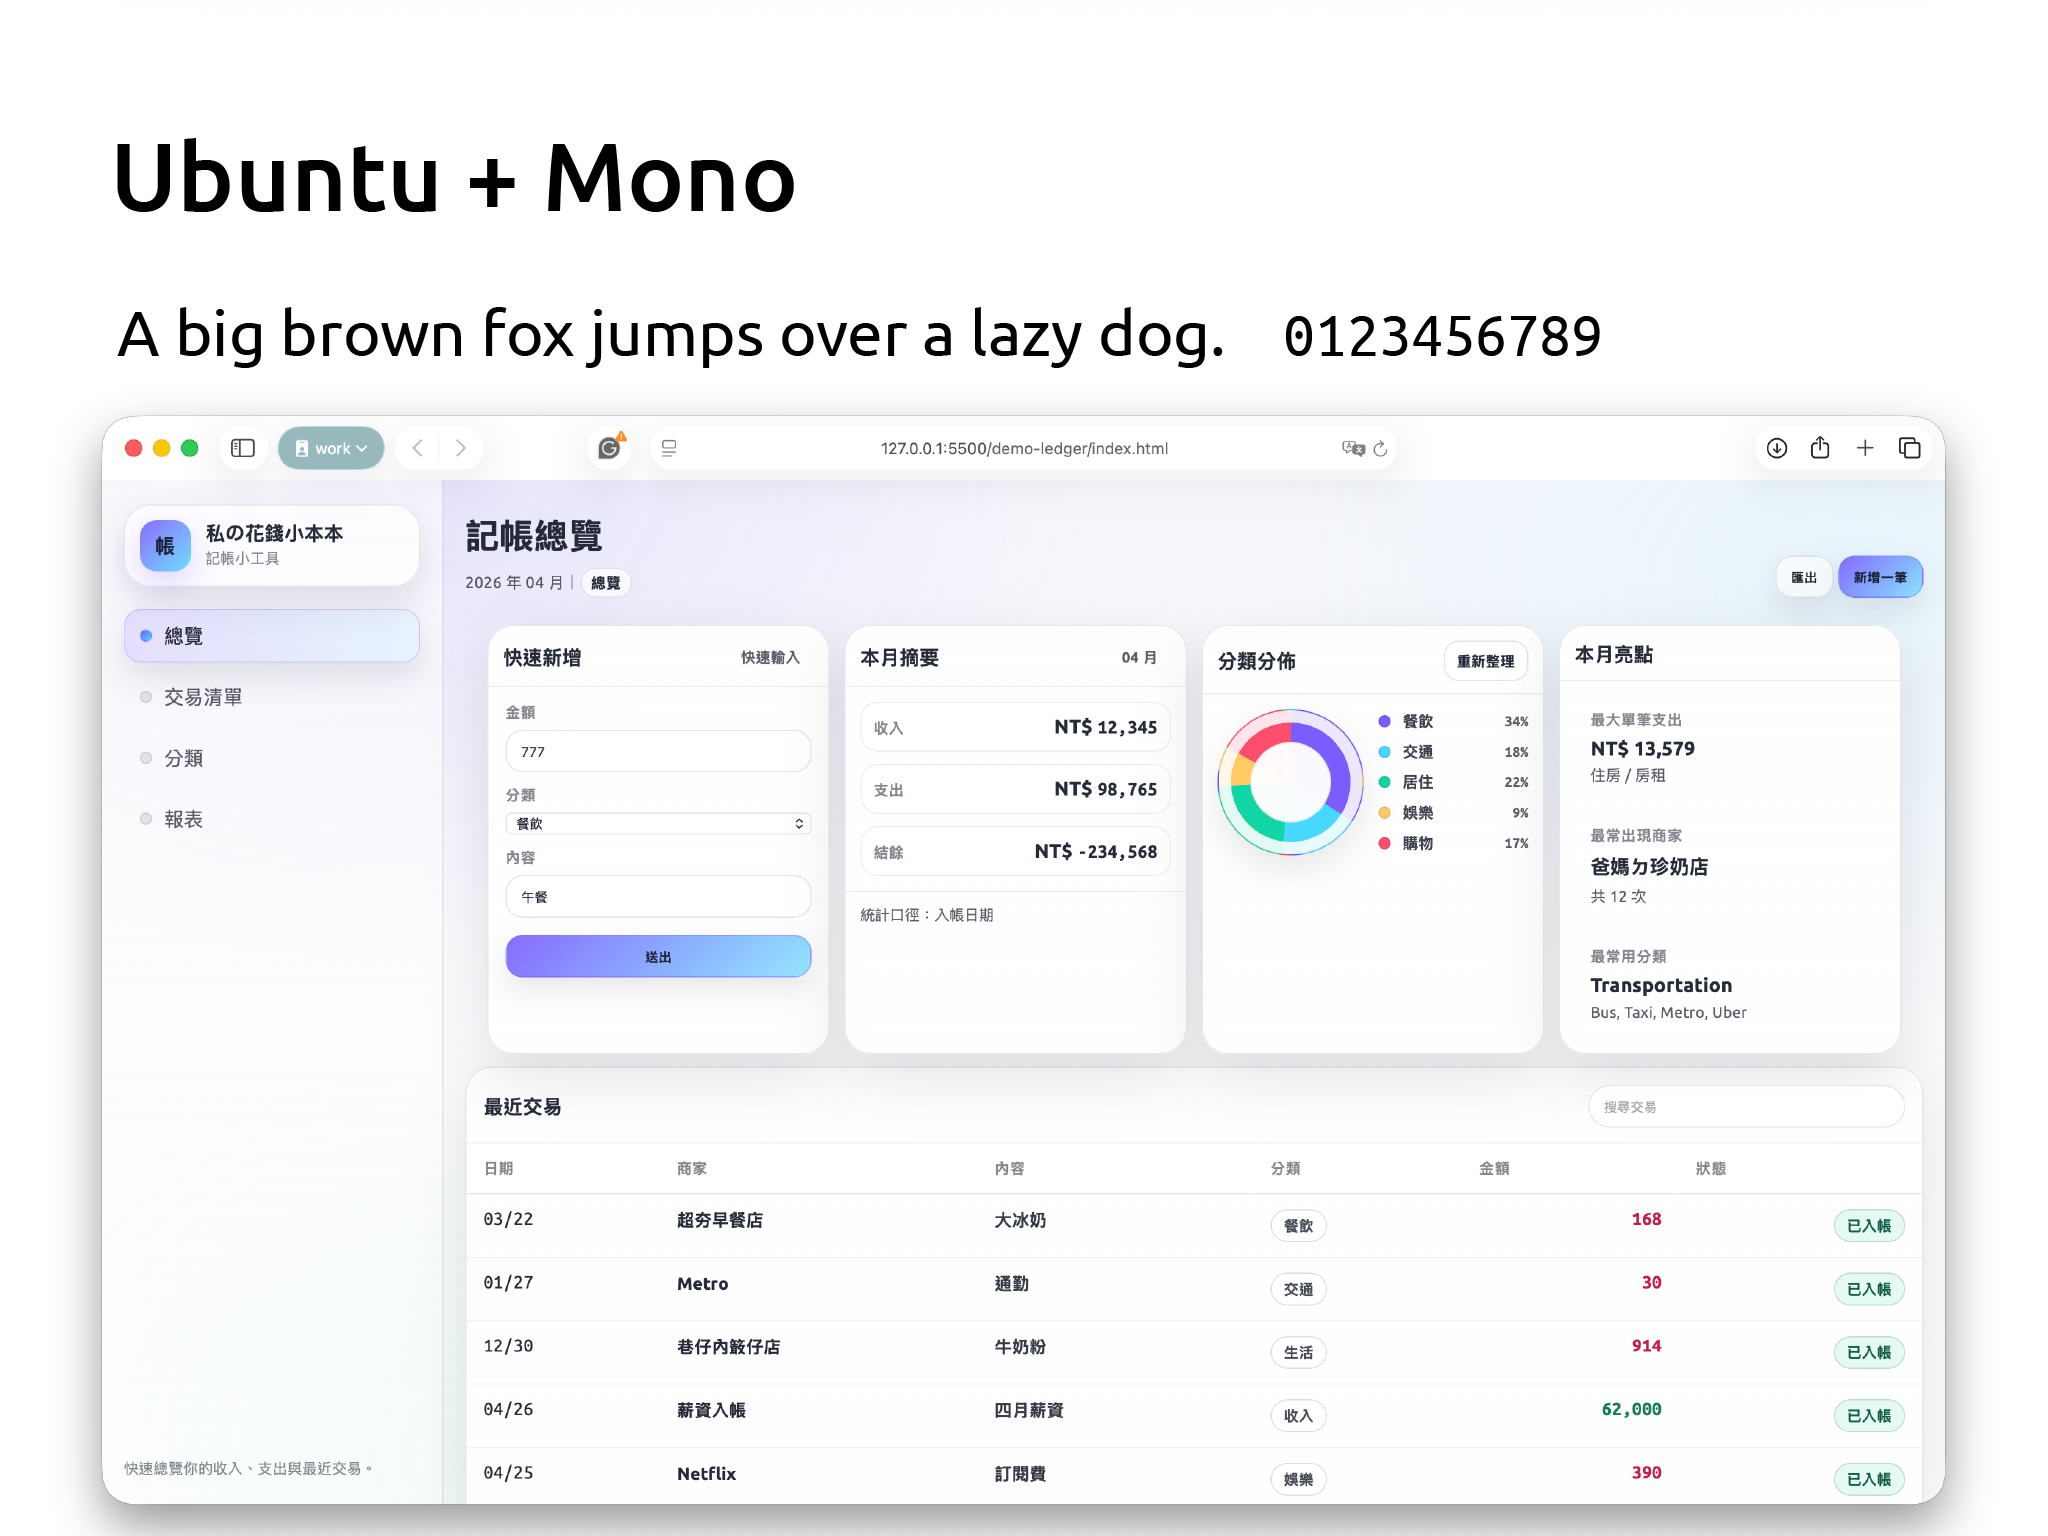Click the Grammarly extension icon in toolbar

pyautogui.click(x=608, y=448)
